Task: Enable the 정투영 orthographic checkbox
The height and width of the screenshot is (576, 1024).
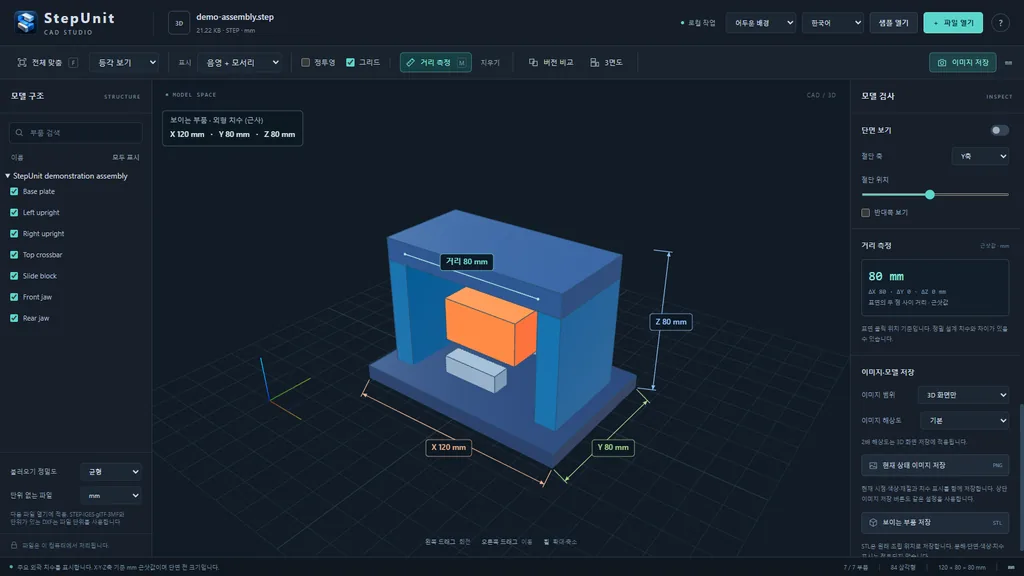Action: pyautogui.click(x=305, y=63)
